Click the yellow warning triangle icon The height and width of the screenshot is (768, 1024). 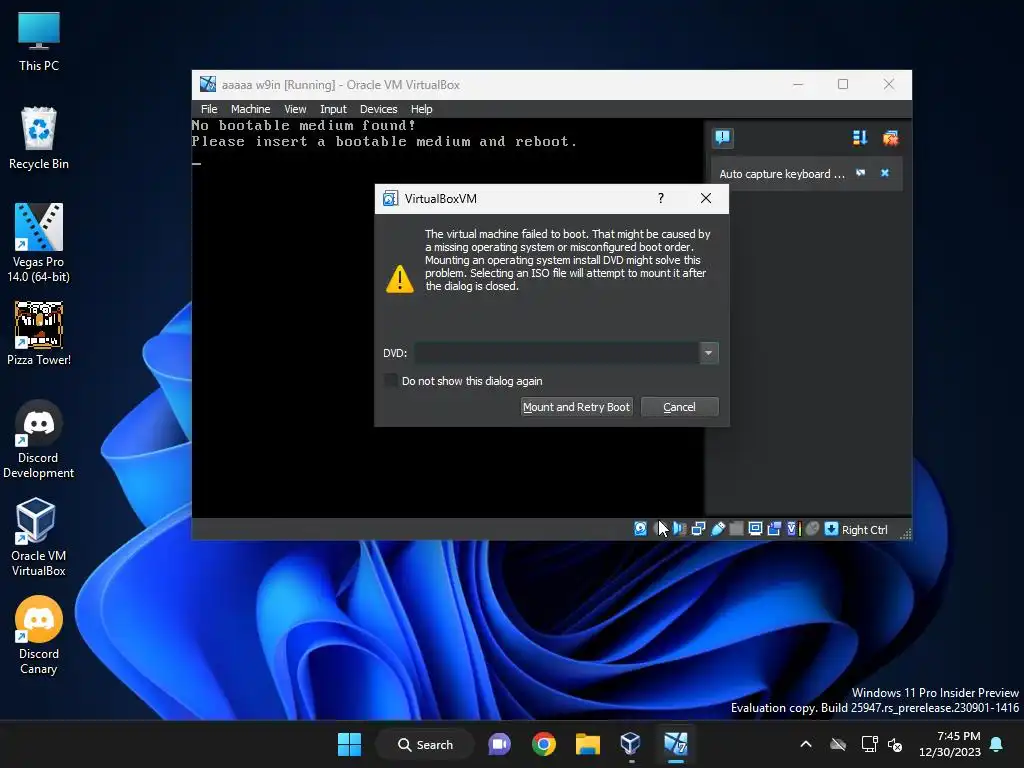tap(400, 280)
